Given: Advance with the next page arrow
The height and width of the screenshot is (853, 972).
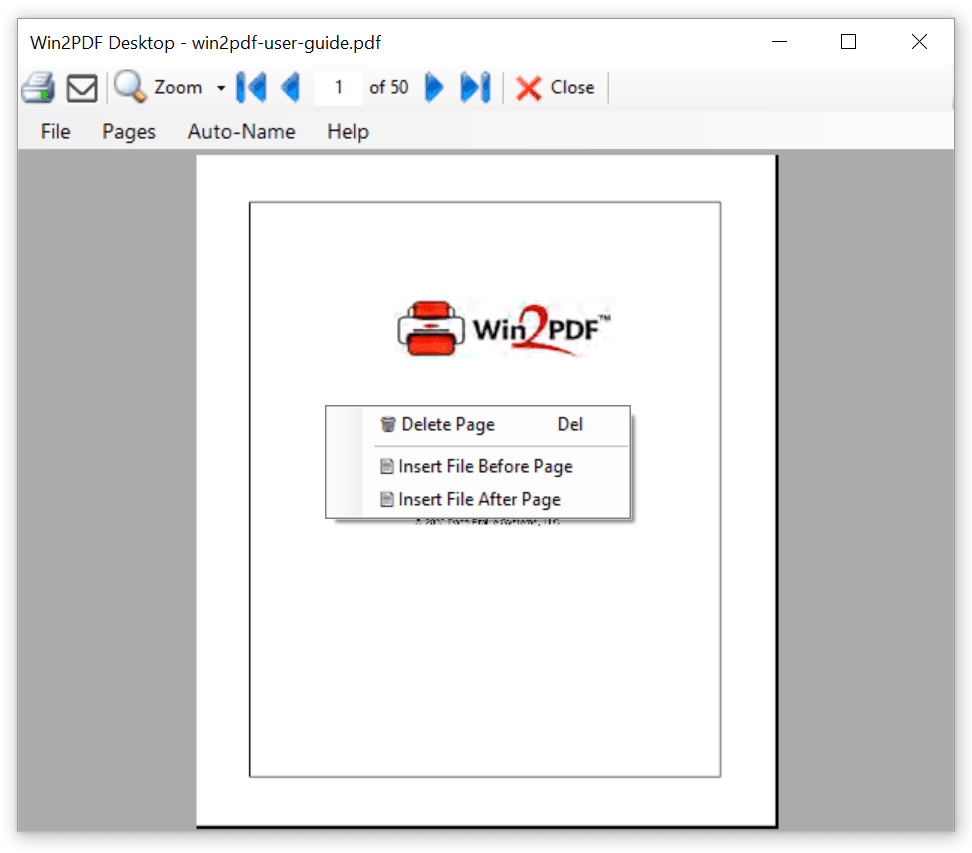Looking at the screenshot, I should (433, 87).
